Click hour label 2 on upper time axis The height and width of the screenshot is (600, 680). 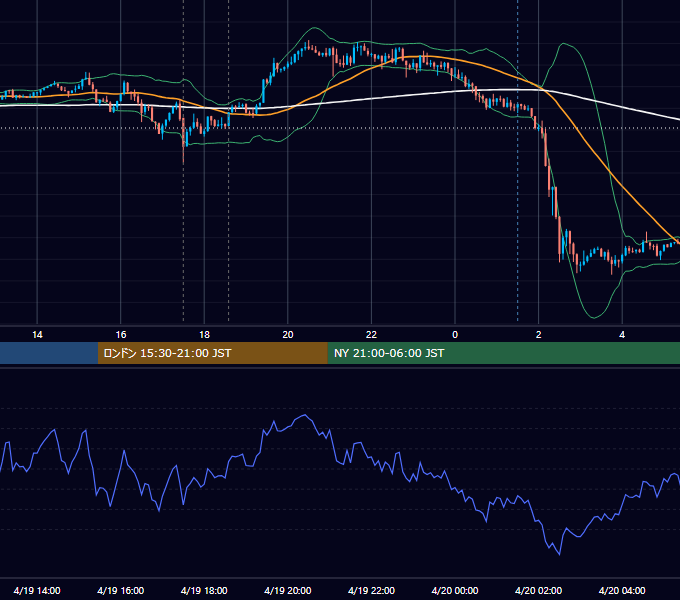click(539, 335)
